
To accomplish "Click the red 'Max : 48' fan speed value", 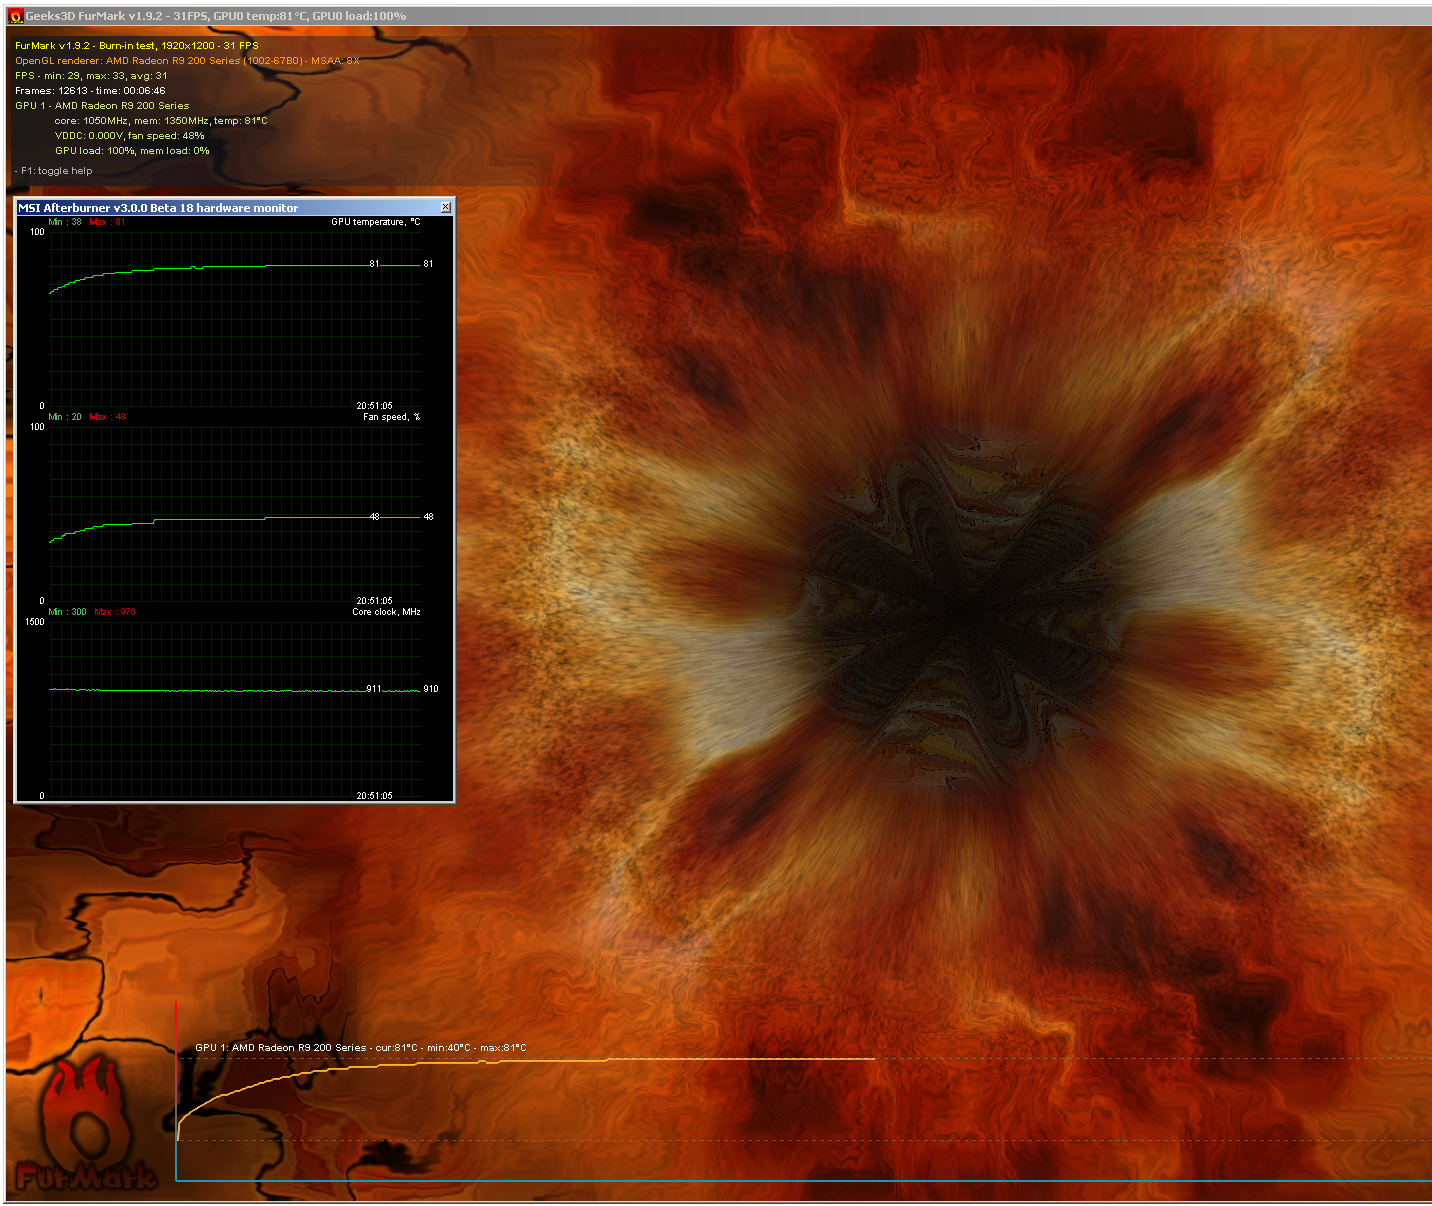I will tap(107, 417).
